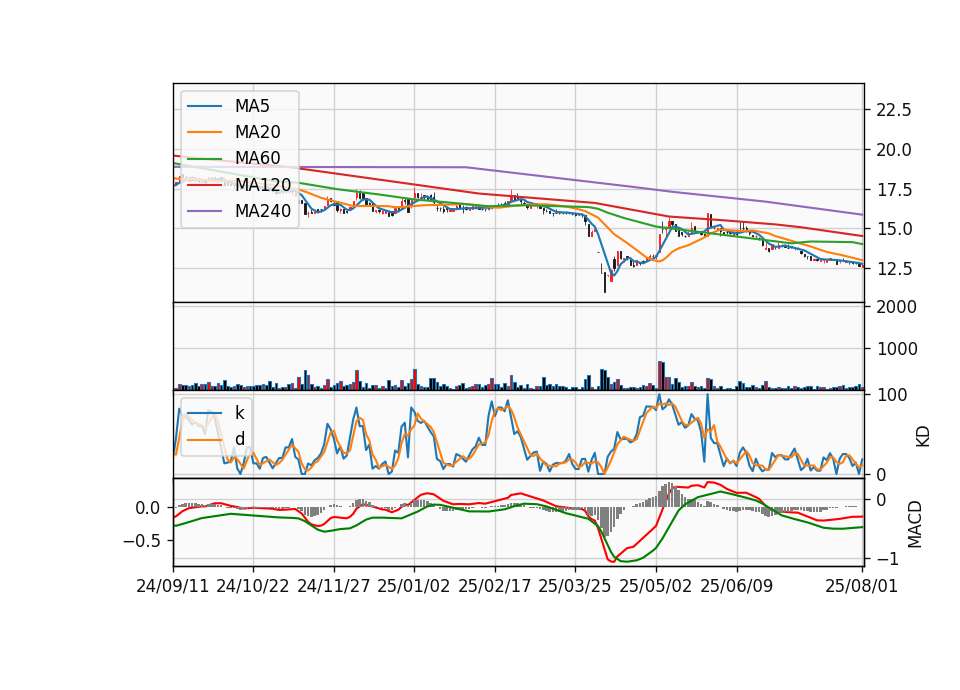The height and width of the screenshot is (690, 960).
Task: Click the MA120 legend label
Action: 263,184
